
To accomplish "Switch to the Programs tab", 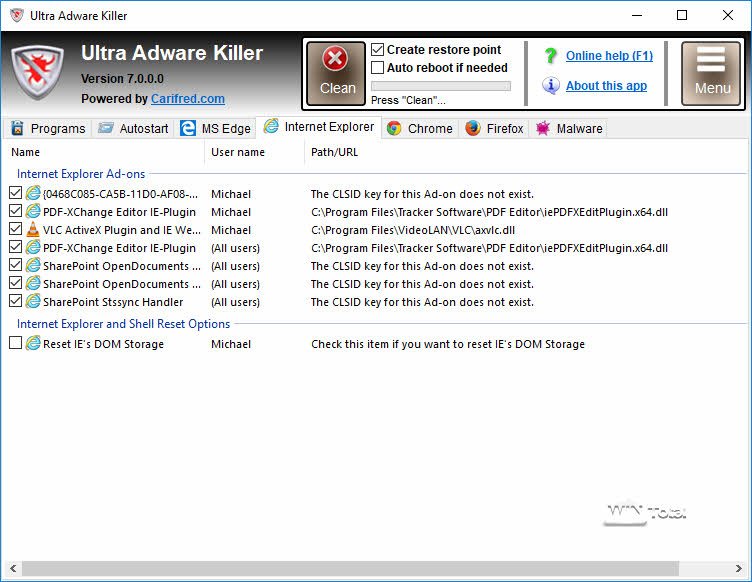I will (48, 128).
